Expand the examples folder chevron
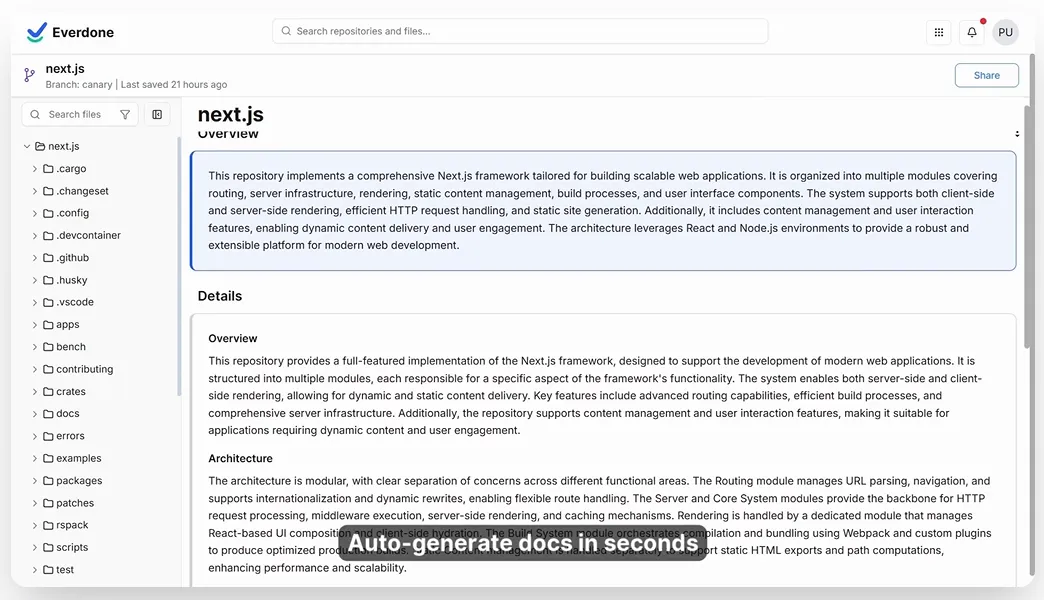The height and width of the screenshot is (600, 1044). tap(35, 459)
